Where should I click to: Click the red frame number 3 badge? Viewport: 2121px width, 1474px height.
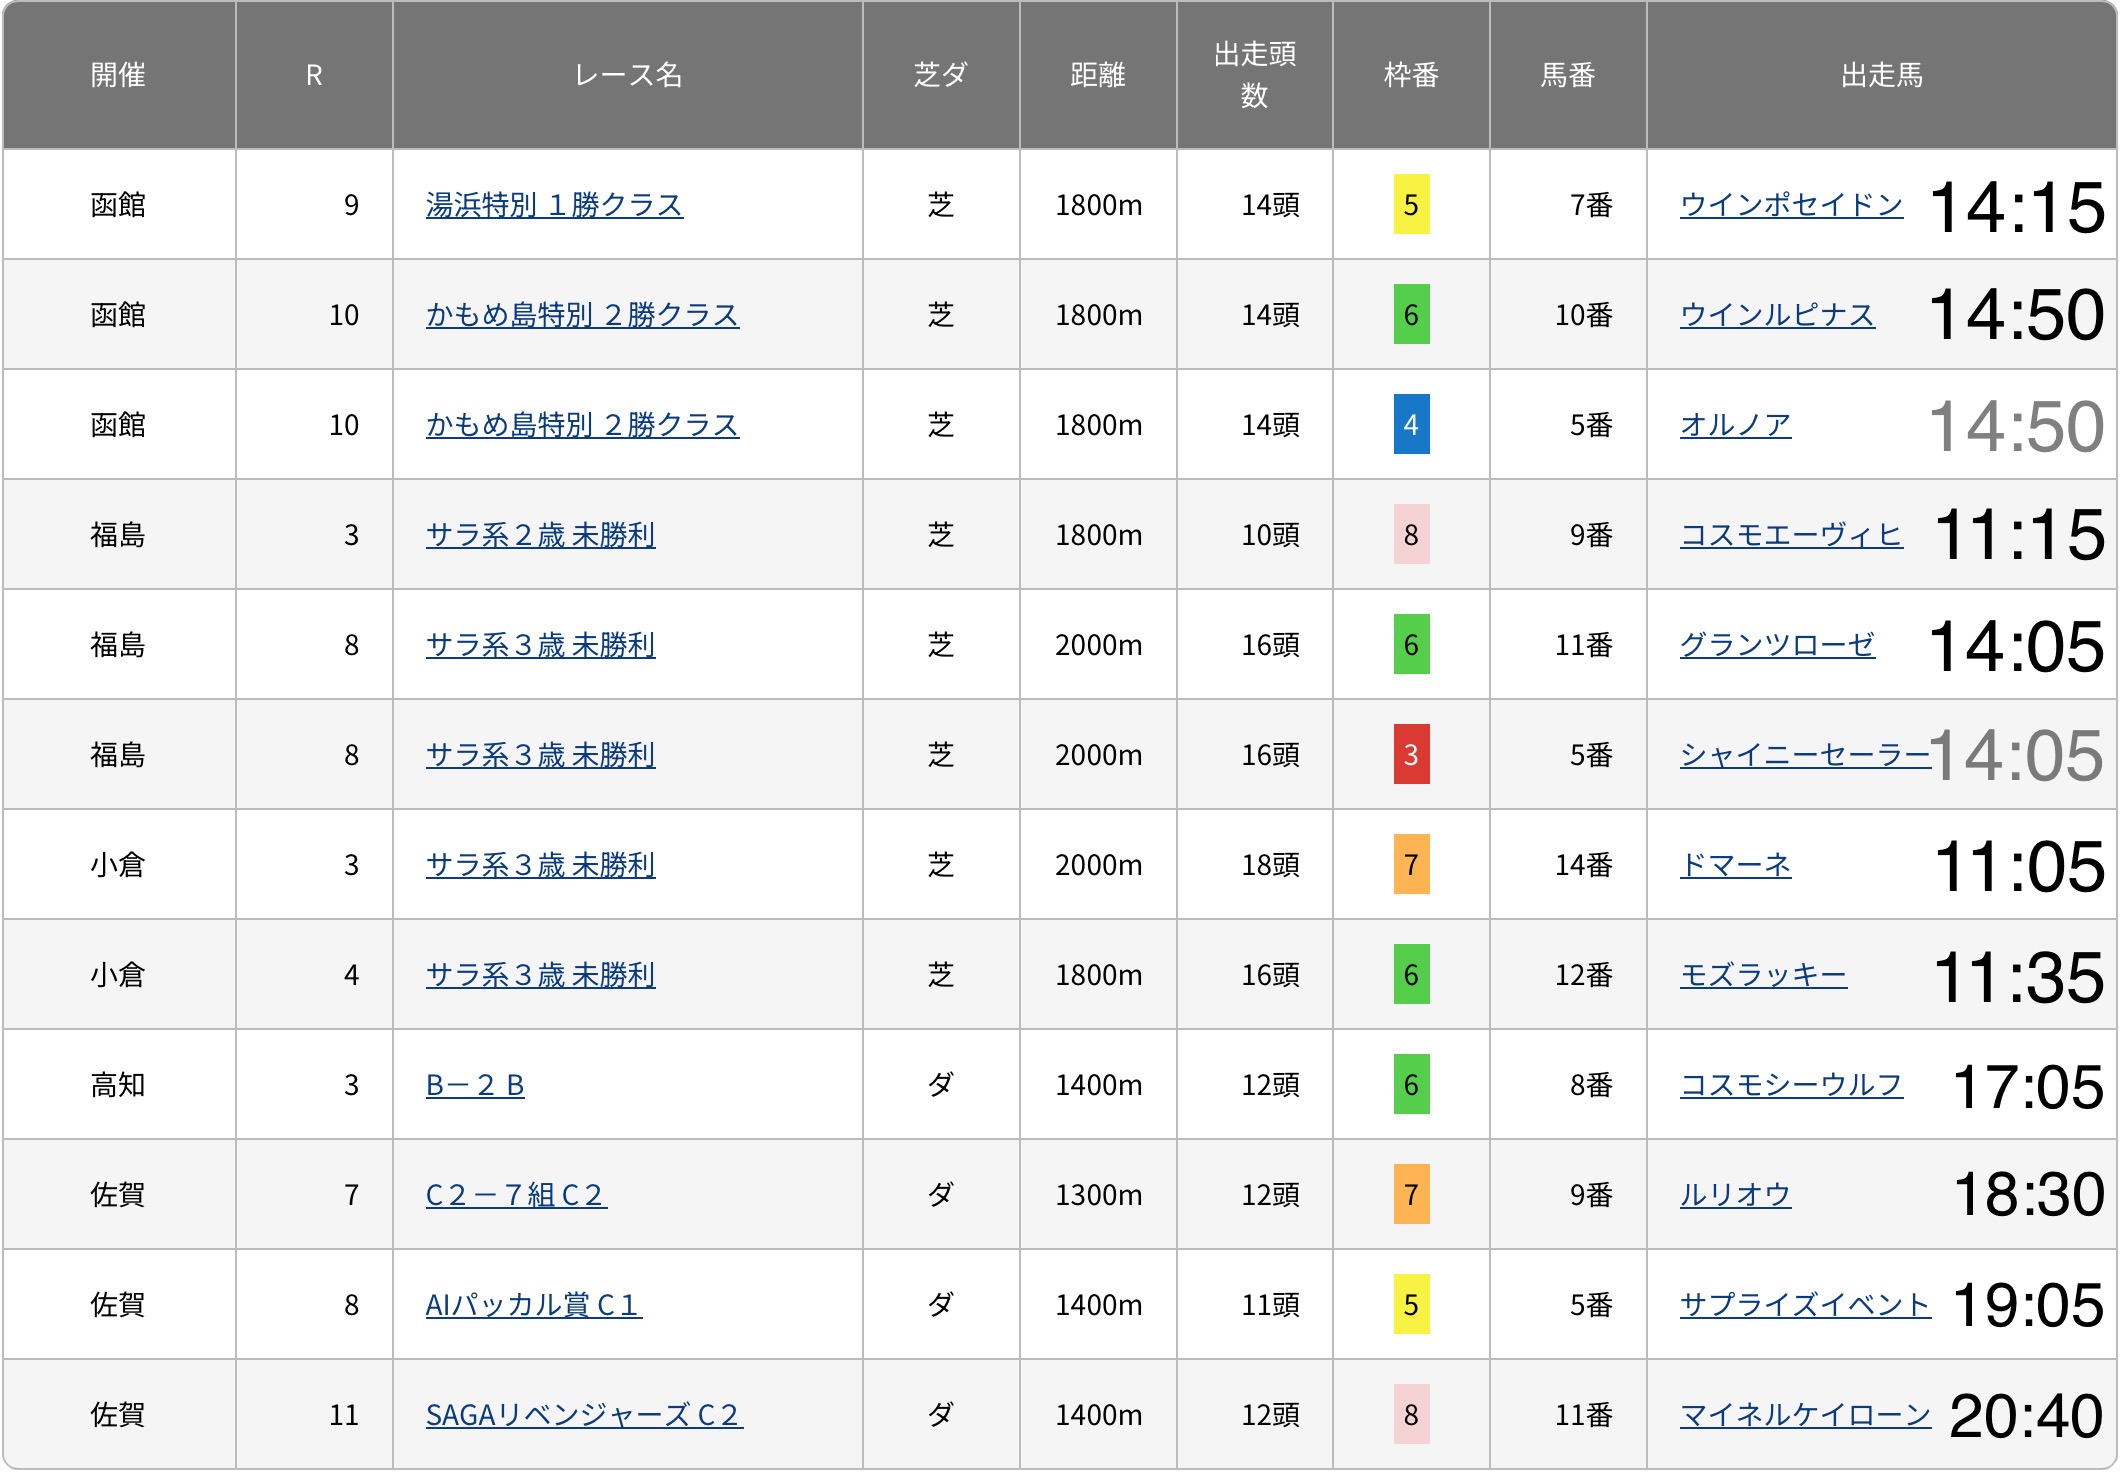[x=1410, y=755]
